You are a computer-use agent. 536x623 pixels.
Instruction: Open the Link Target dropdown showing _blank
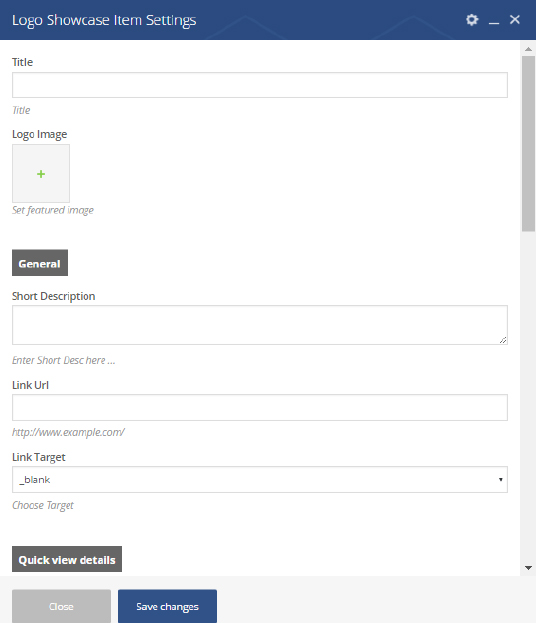pyautogui.click(x=260, y=480)
